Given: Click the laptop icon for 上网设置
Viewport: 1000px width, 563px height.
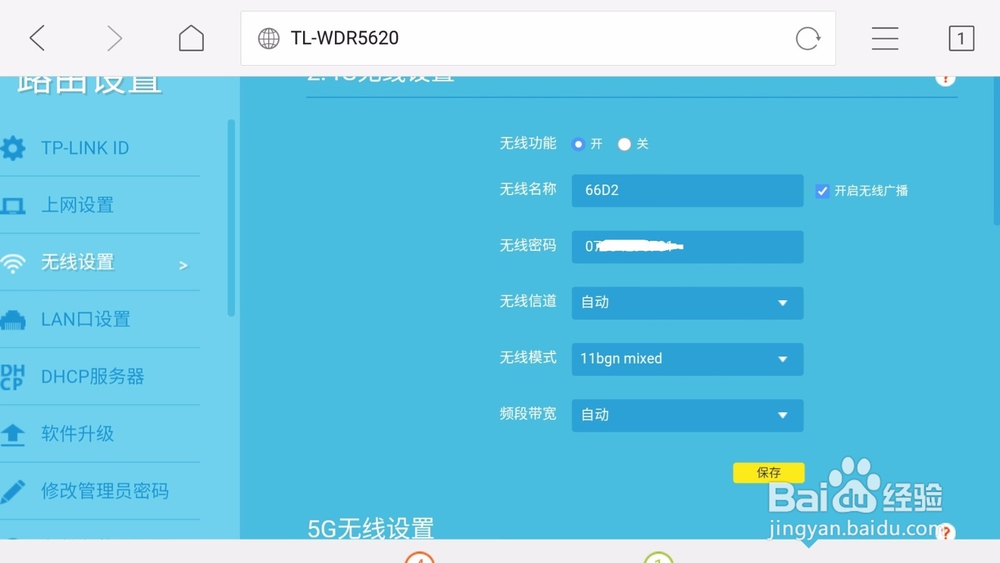Looking at the screenshot, I should (x=13, y=205).
